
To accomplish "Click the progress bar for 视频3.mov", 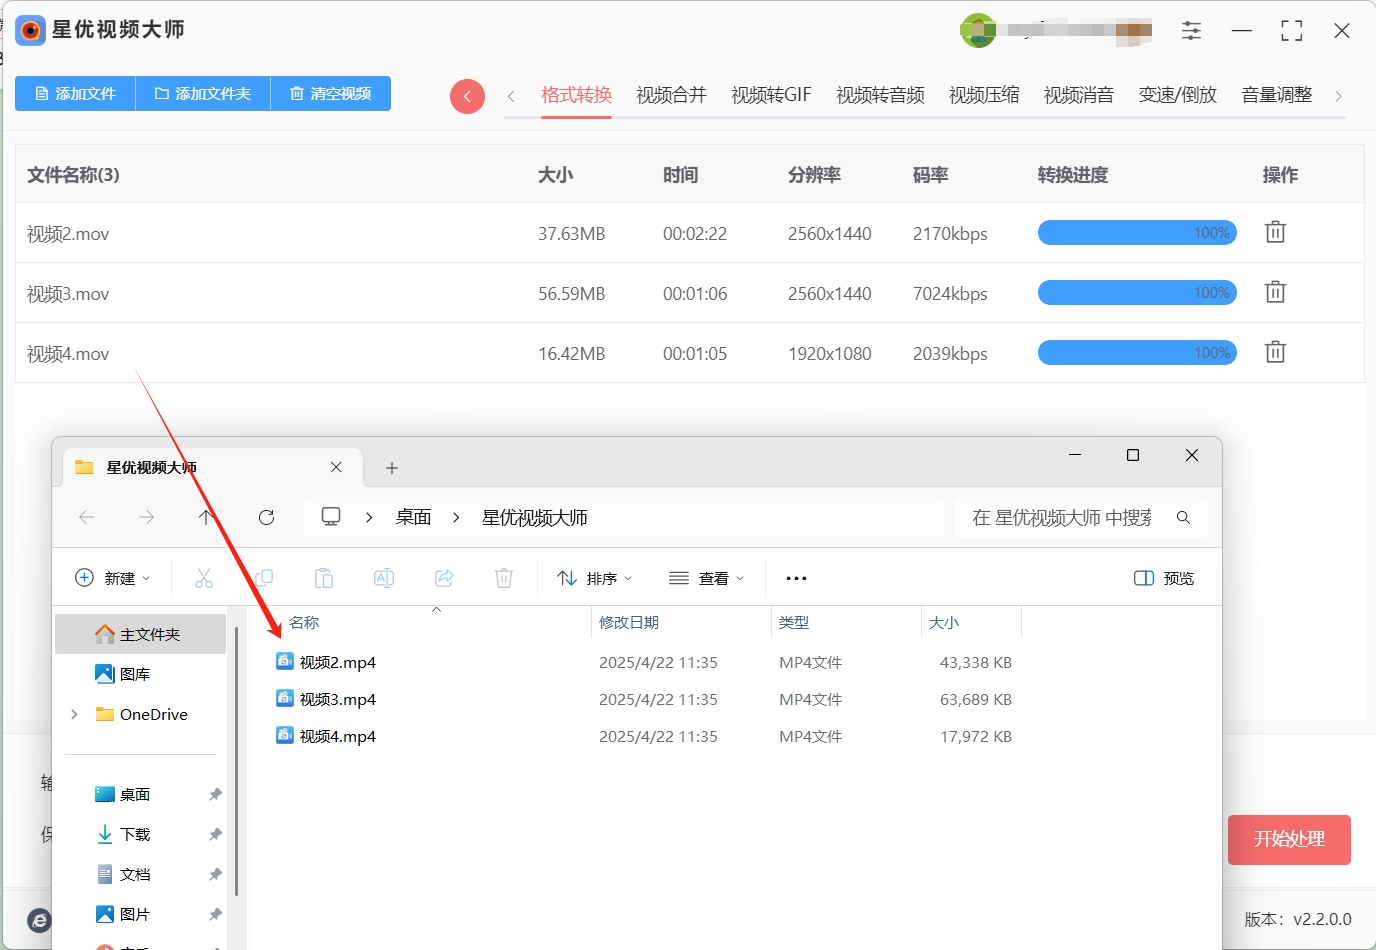I will point(1138,293).
